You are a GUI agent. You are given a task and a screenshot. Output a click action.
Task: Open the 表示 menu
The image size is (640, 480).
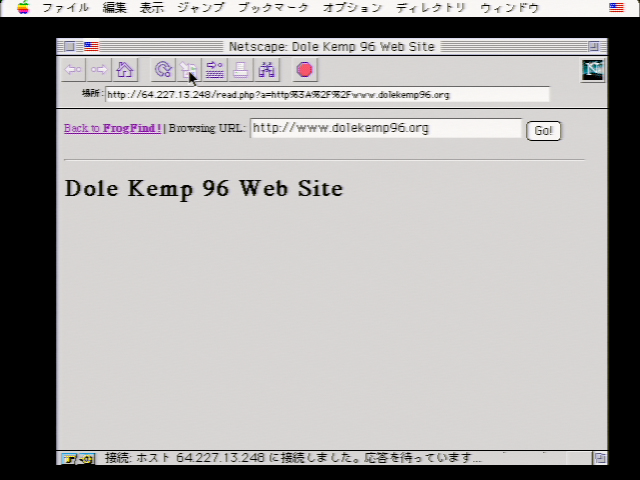[152, 8]
